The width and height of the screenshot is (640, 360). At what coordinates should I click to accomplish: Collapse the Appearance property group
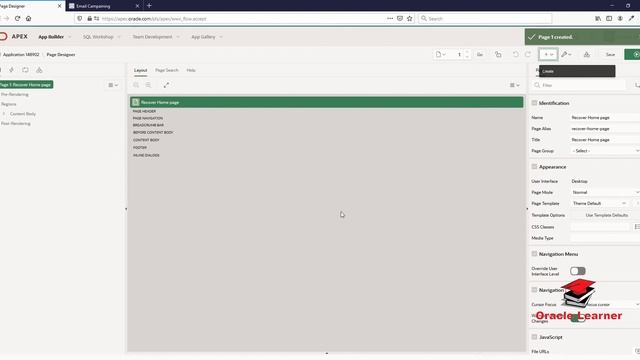point(534,167)
